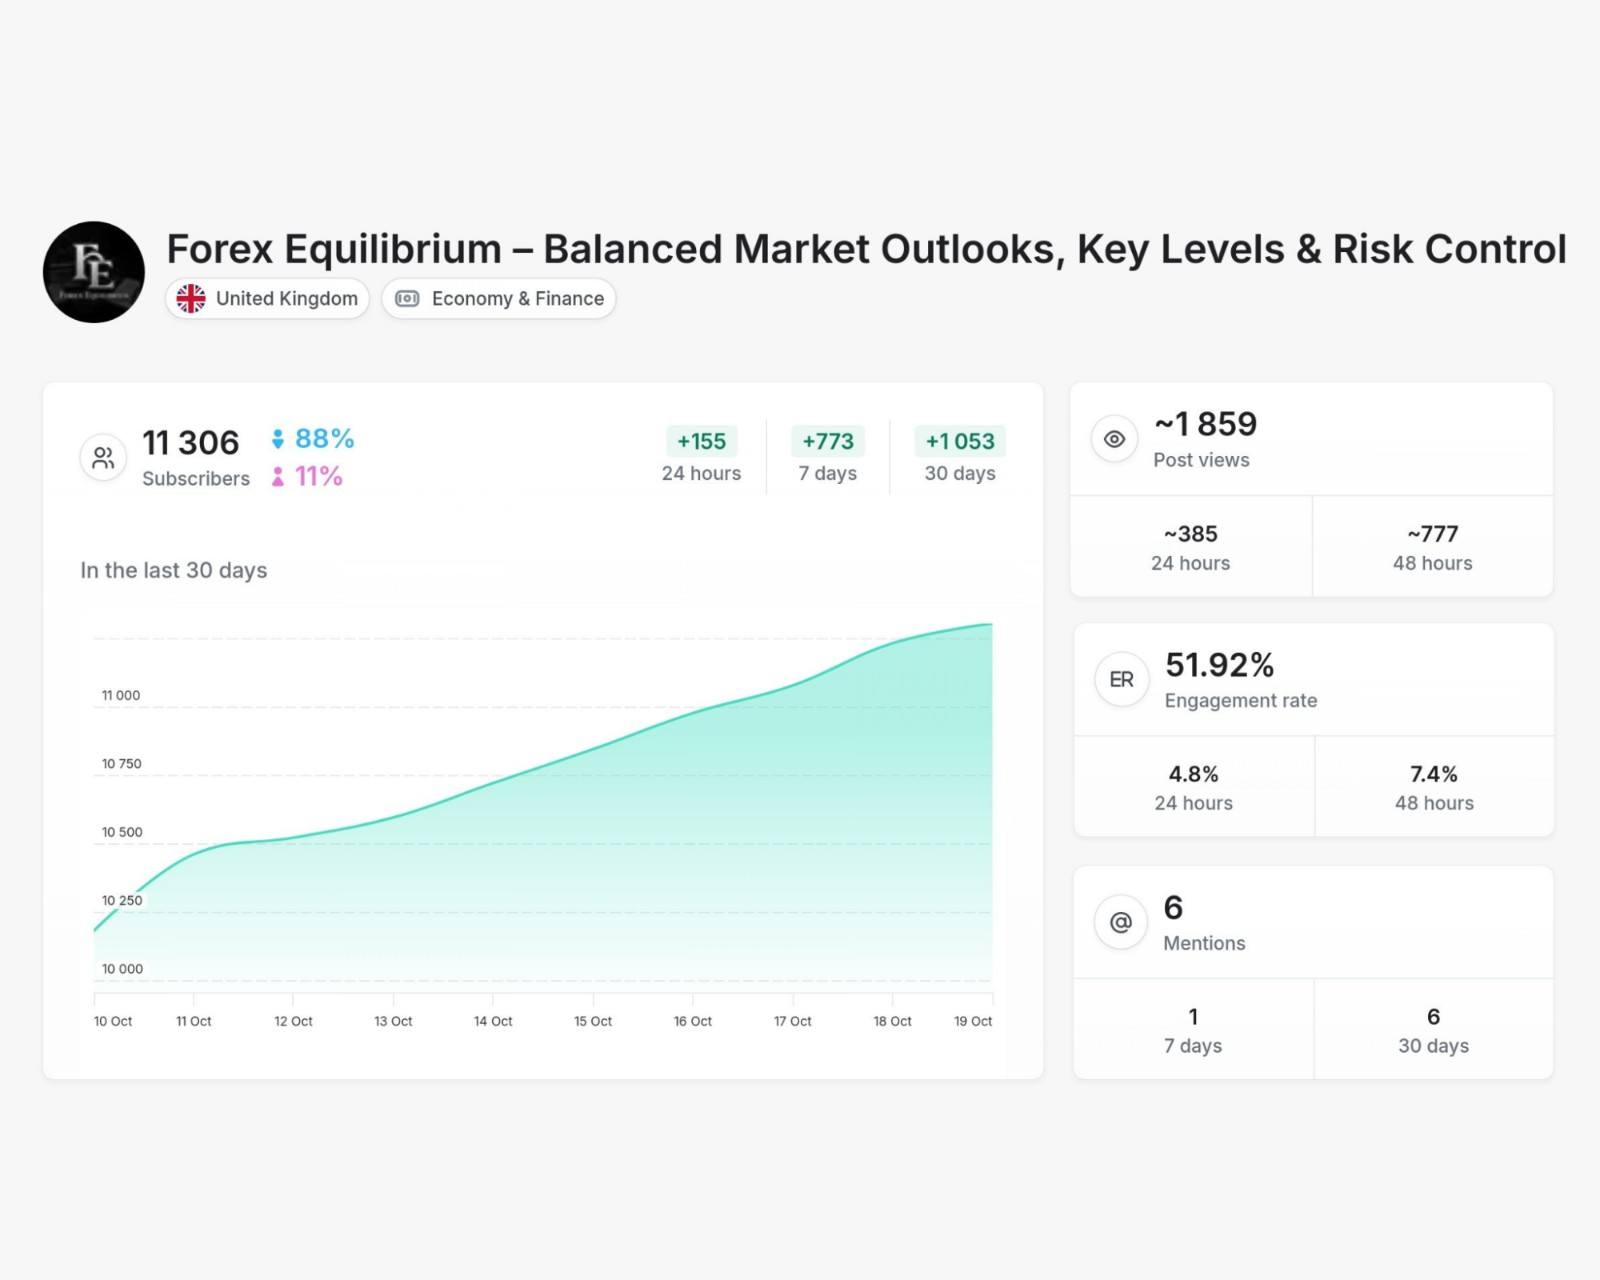1600x1280 pixels.
Task: Click the 11 000 y-axis label
Action: tap(121, 695)
